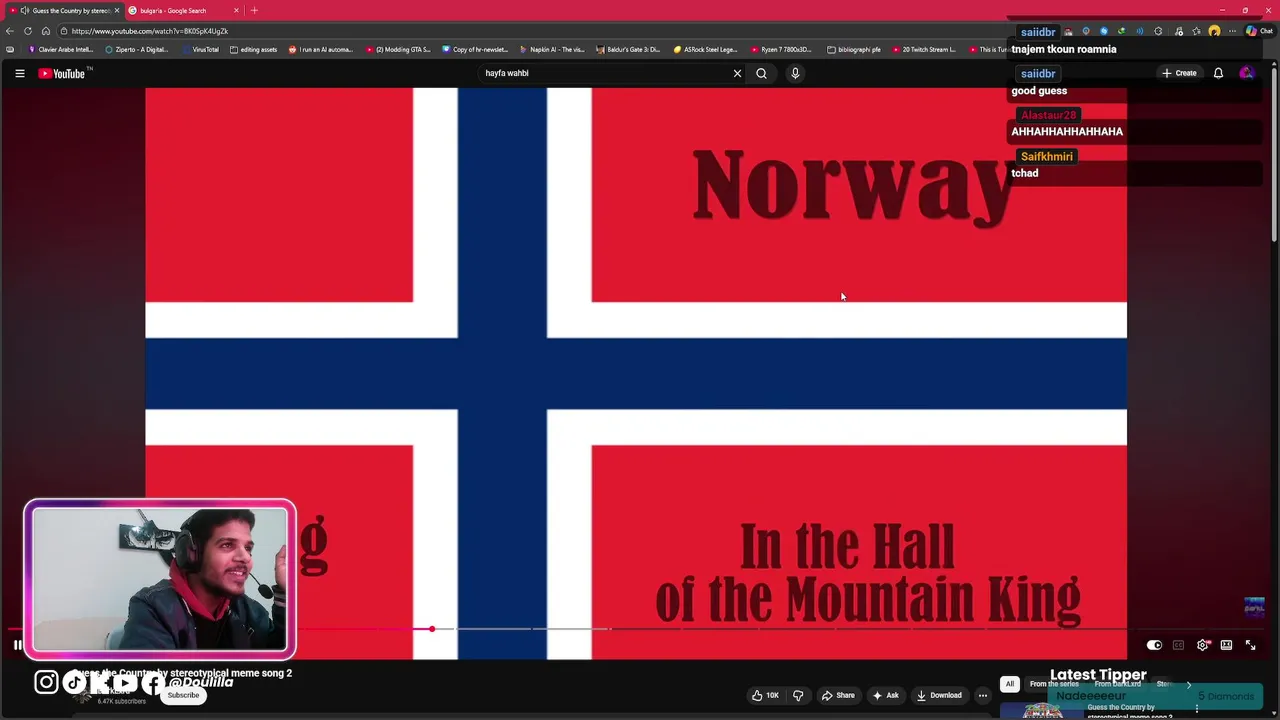Open the Clavier Arabe bookmark
Viewport: 1280px width, 720px height.
[x=61, y=49]
